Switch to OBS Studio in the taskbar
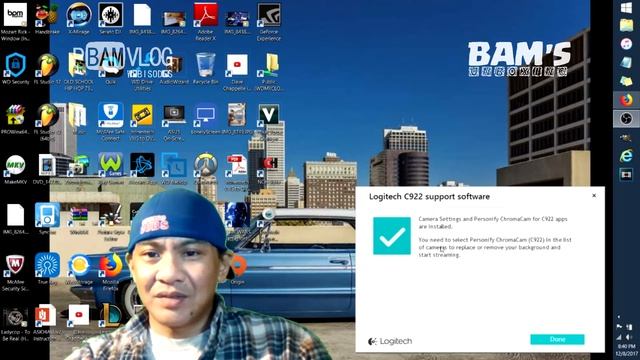 click(626, 119)
